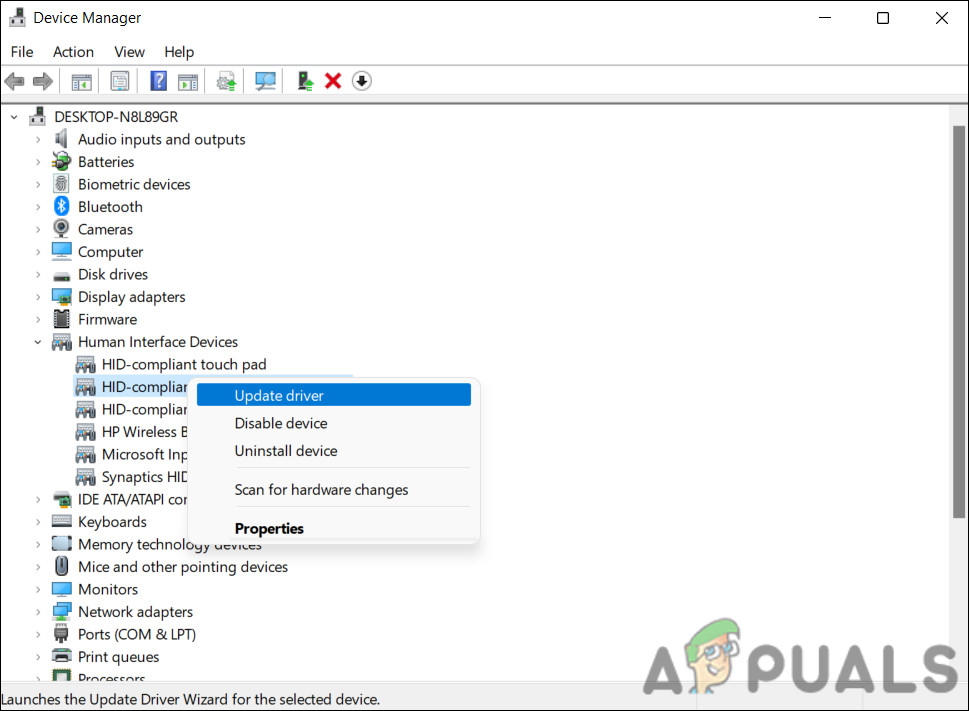The width and height of the screenshot is (969, 711).
Task: Click the Properties toolbar icon
Action: pos(119,80)
